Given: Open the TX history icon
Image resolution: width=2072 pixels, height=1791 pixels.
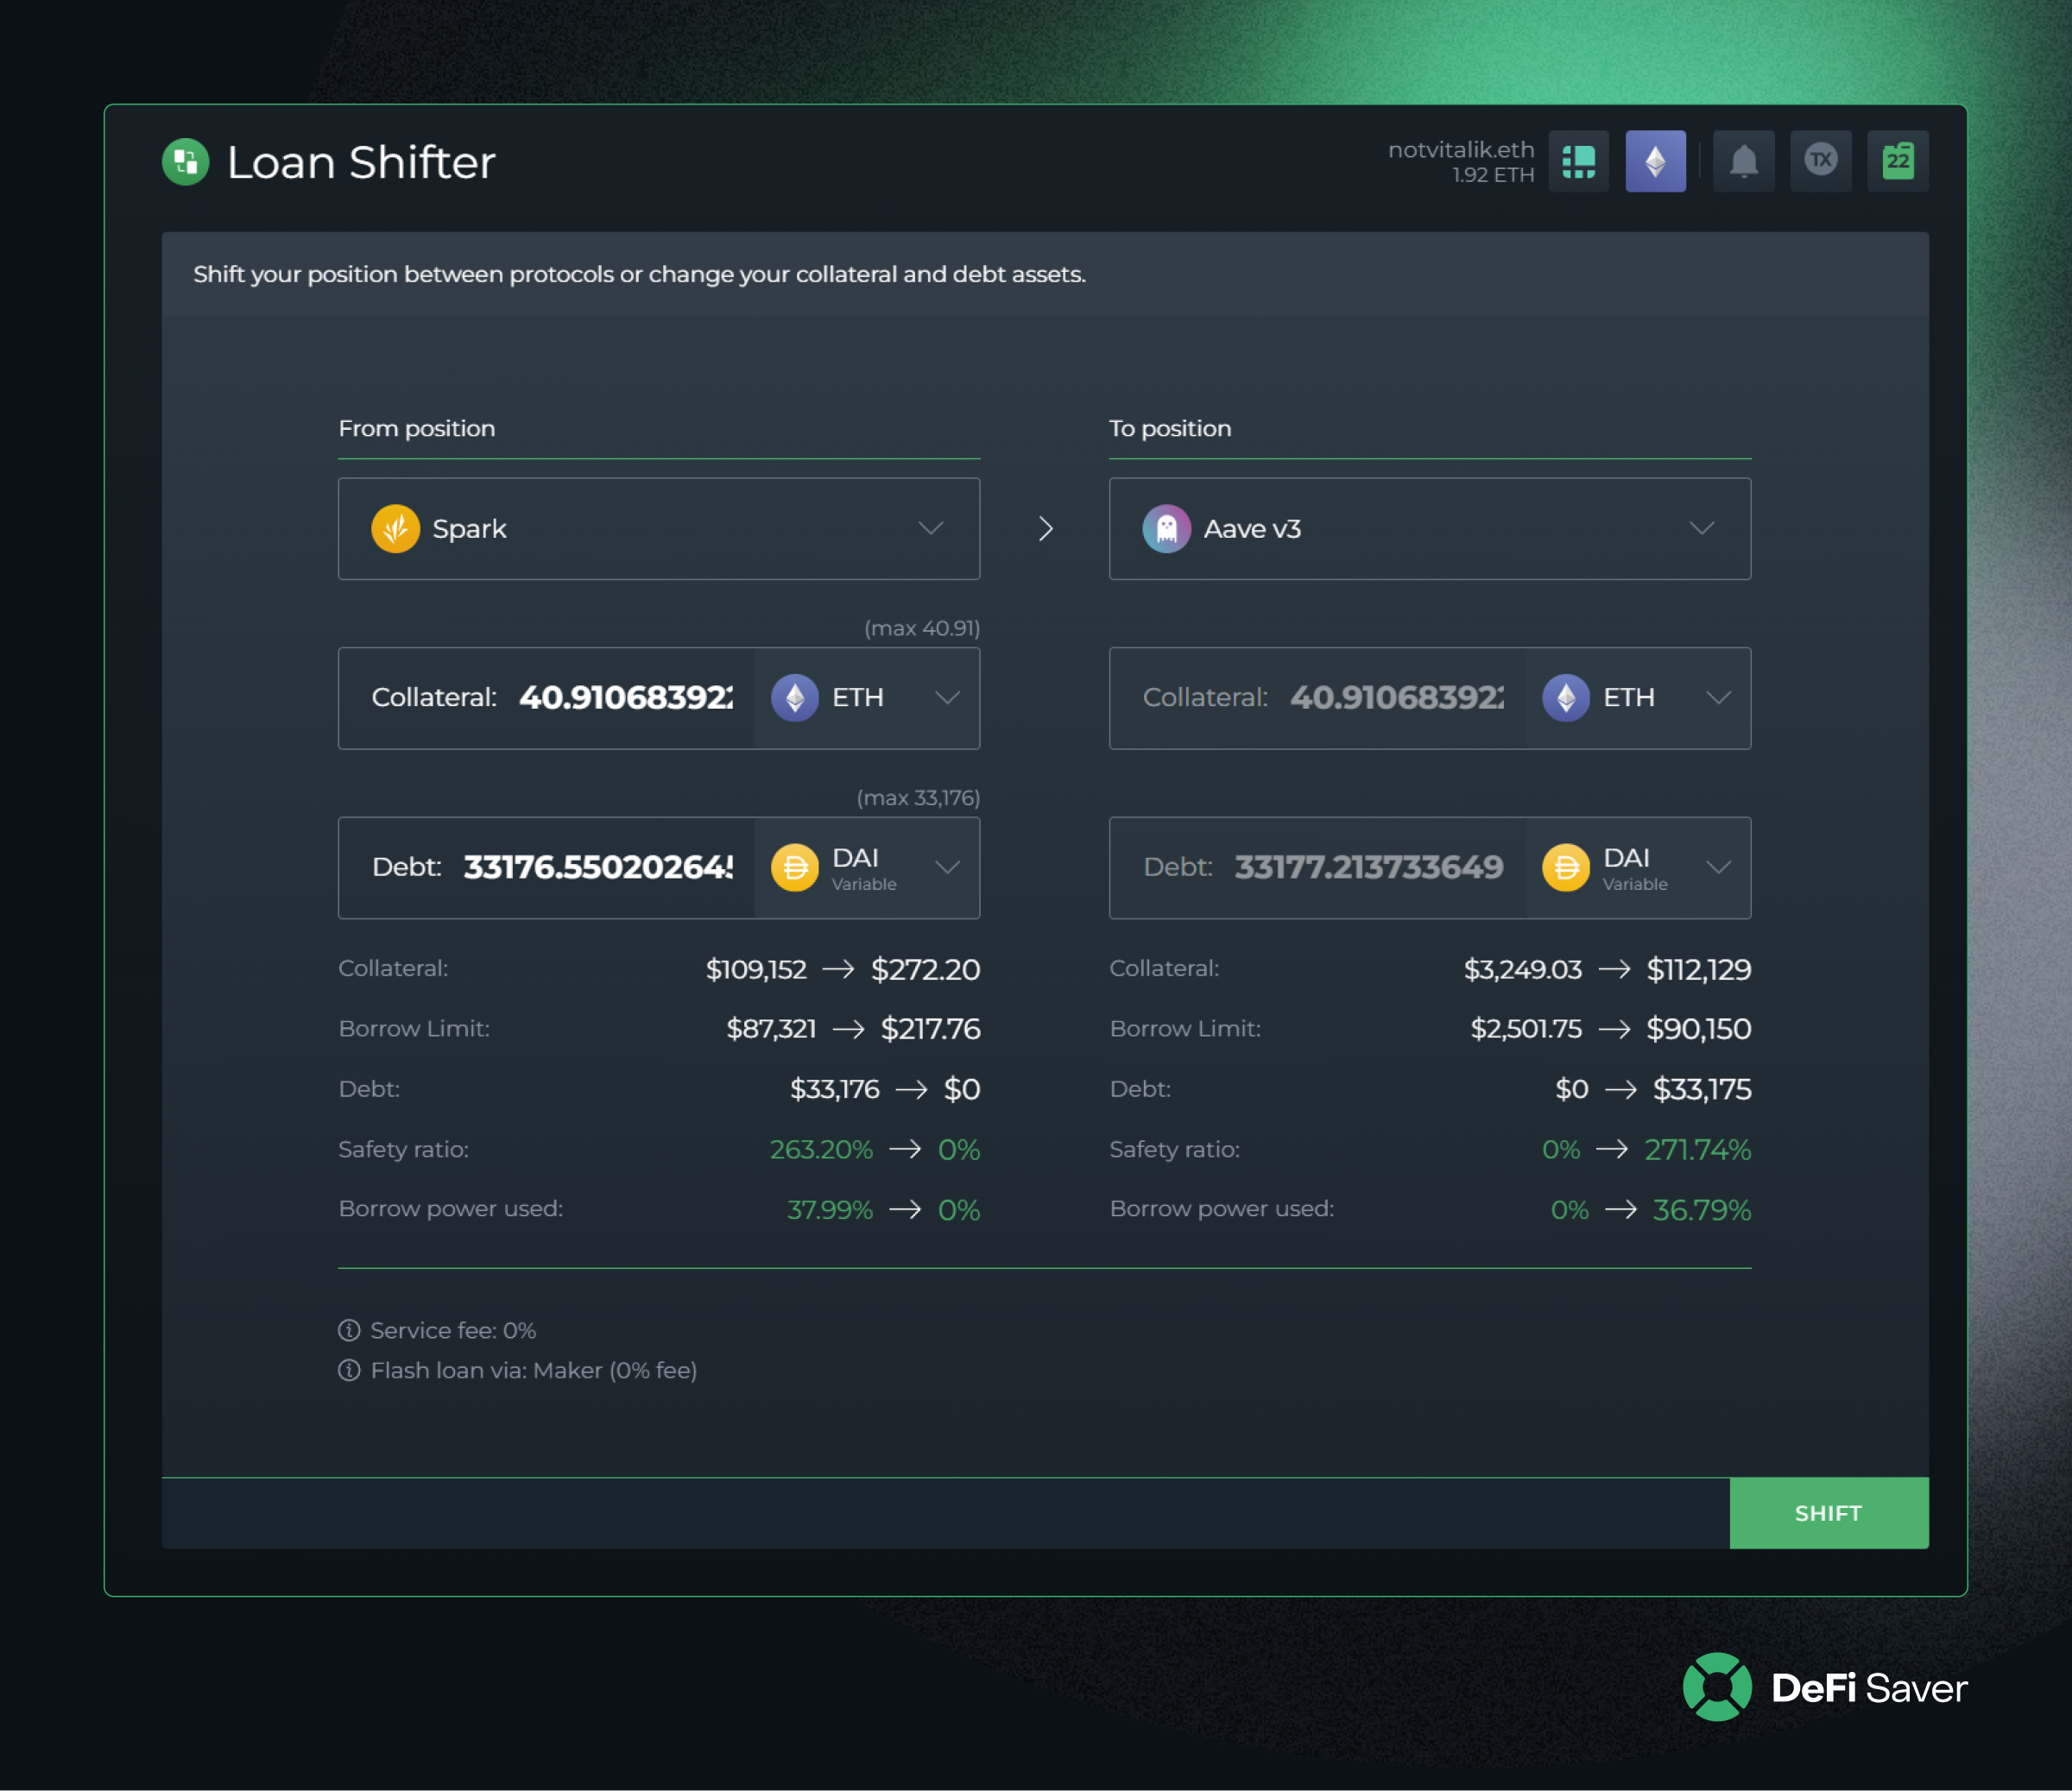Looking at the screenshot, I should click(x=1820, y=161).
